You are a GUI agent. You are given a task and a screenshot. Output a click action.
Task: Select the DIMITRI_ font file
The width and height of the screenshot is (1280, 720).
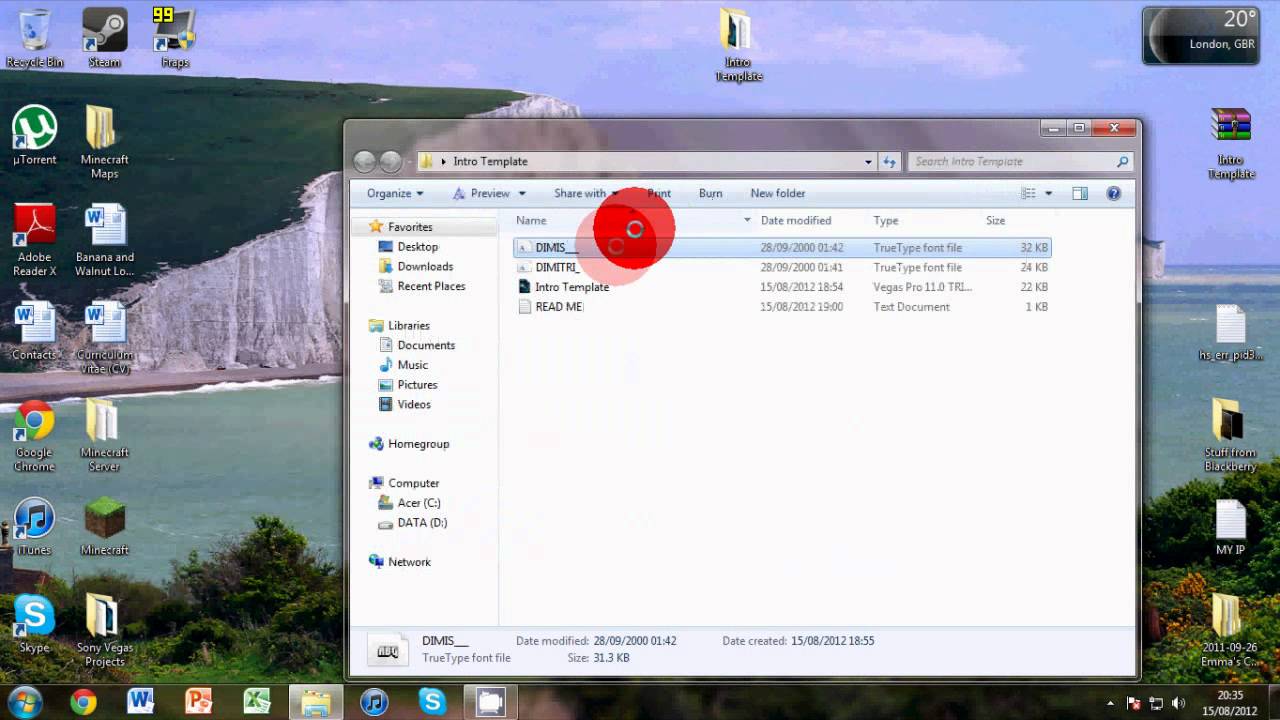(x=782, y=267)
